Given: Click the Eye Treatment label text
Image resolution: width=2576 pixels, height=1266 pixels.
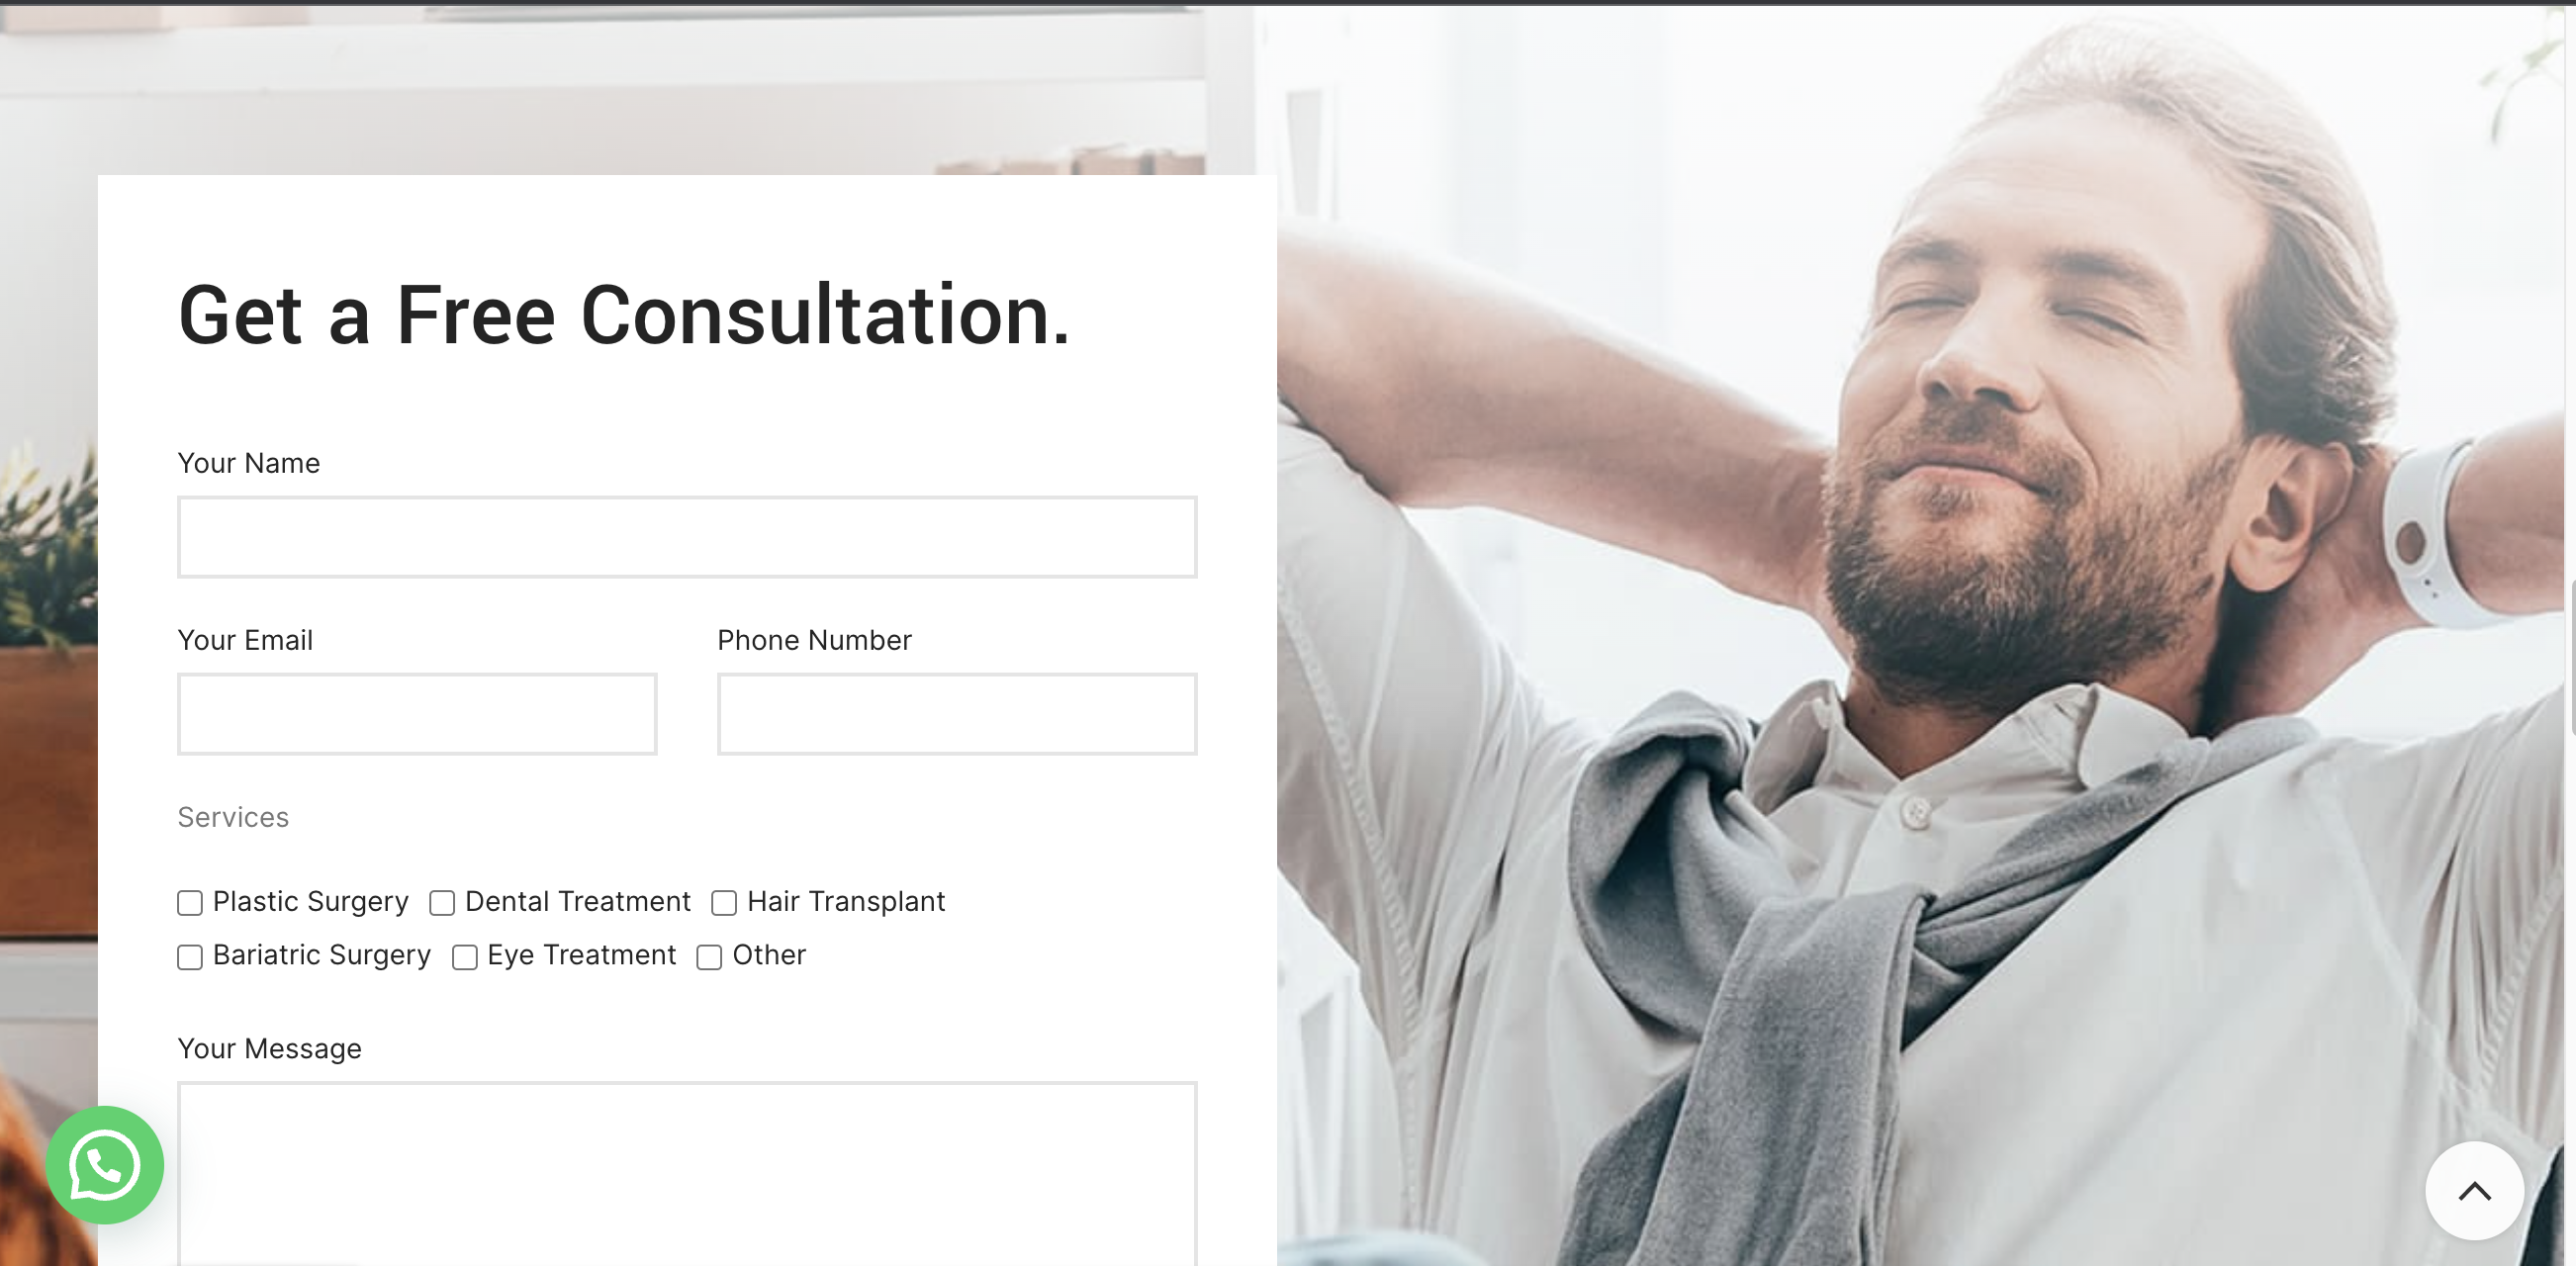Looking at the screenshot, I should 582,956.
